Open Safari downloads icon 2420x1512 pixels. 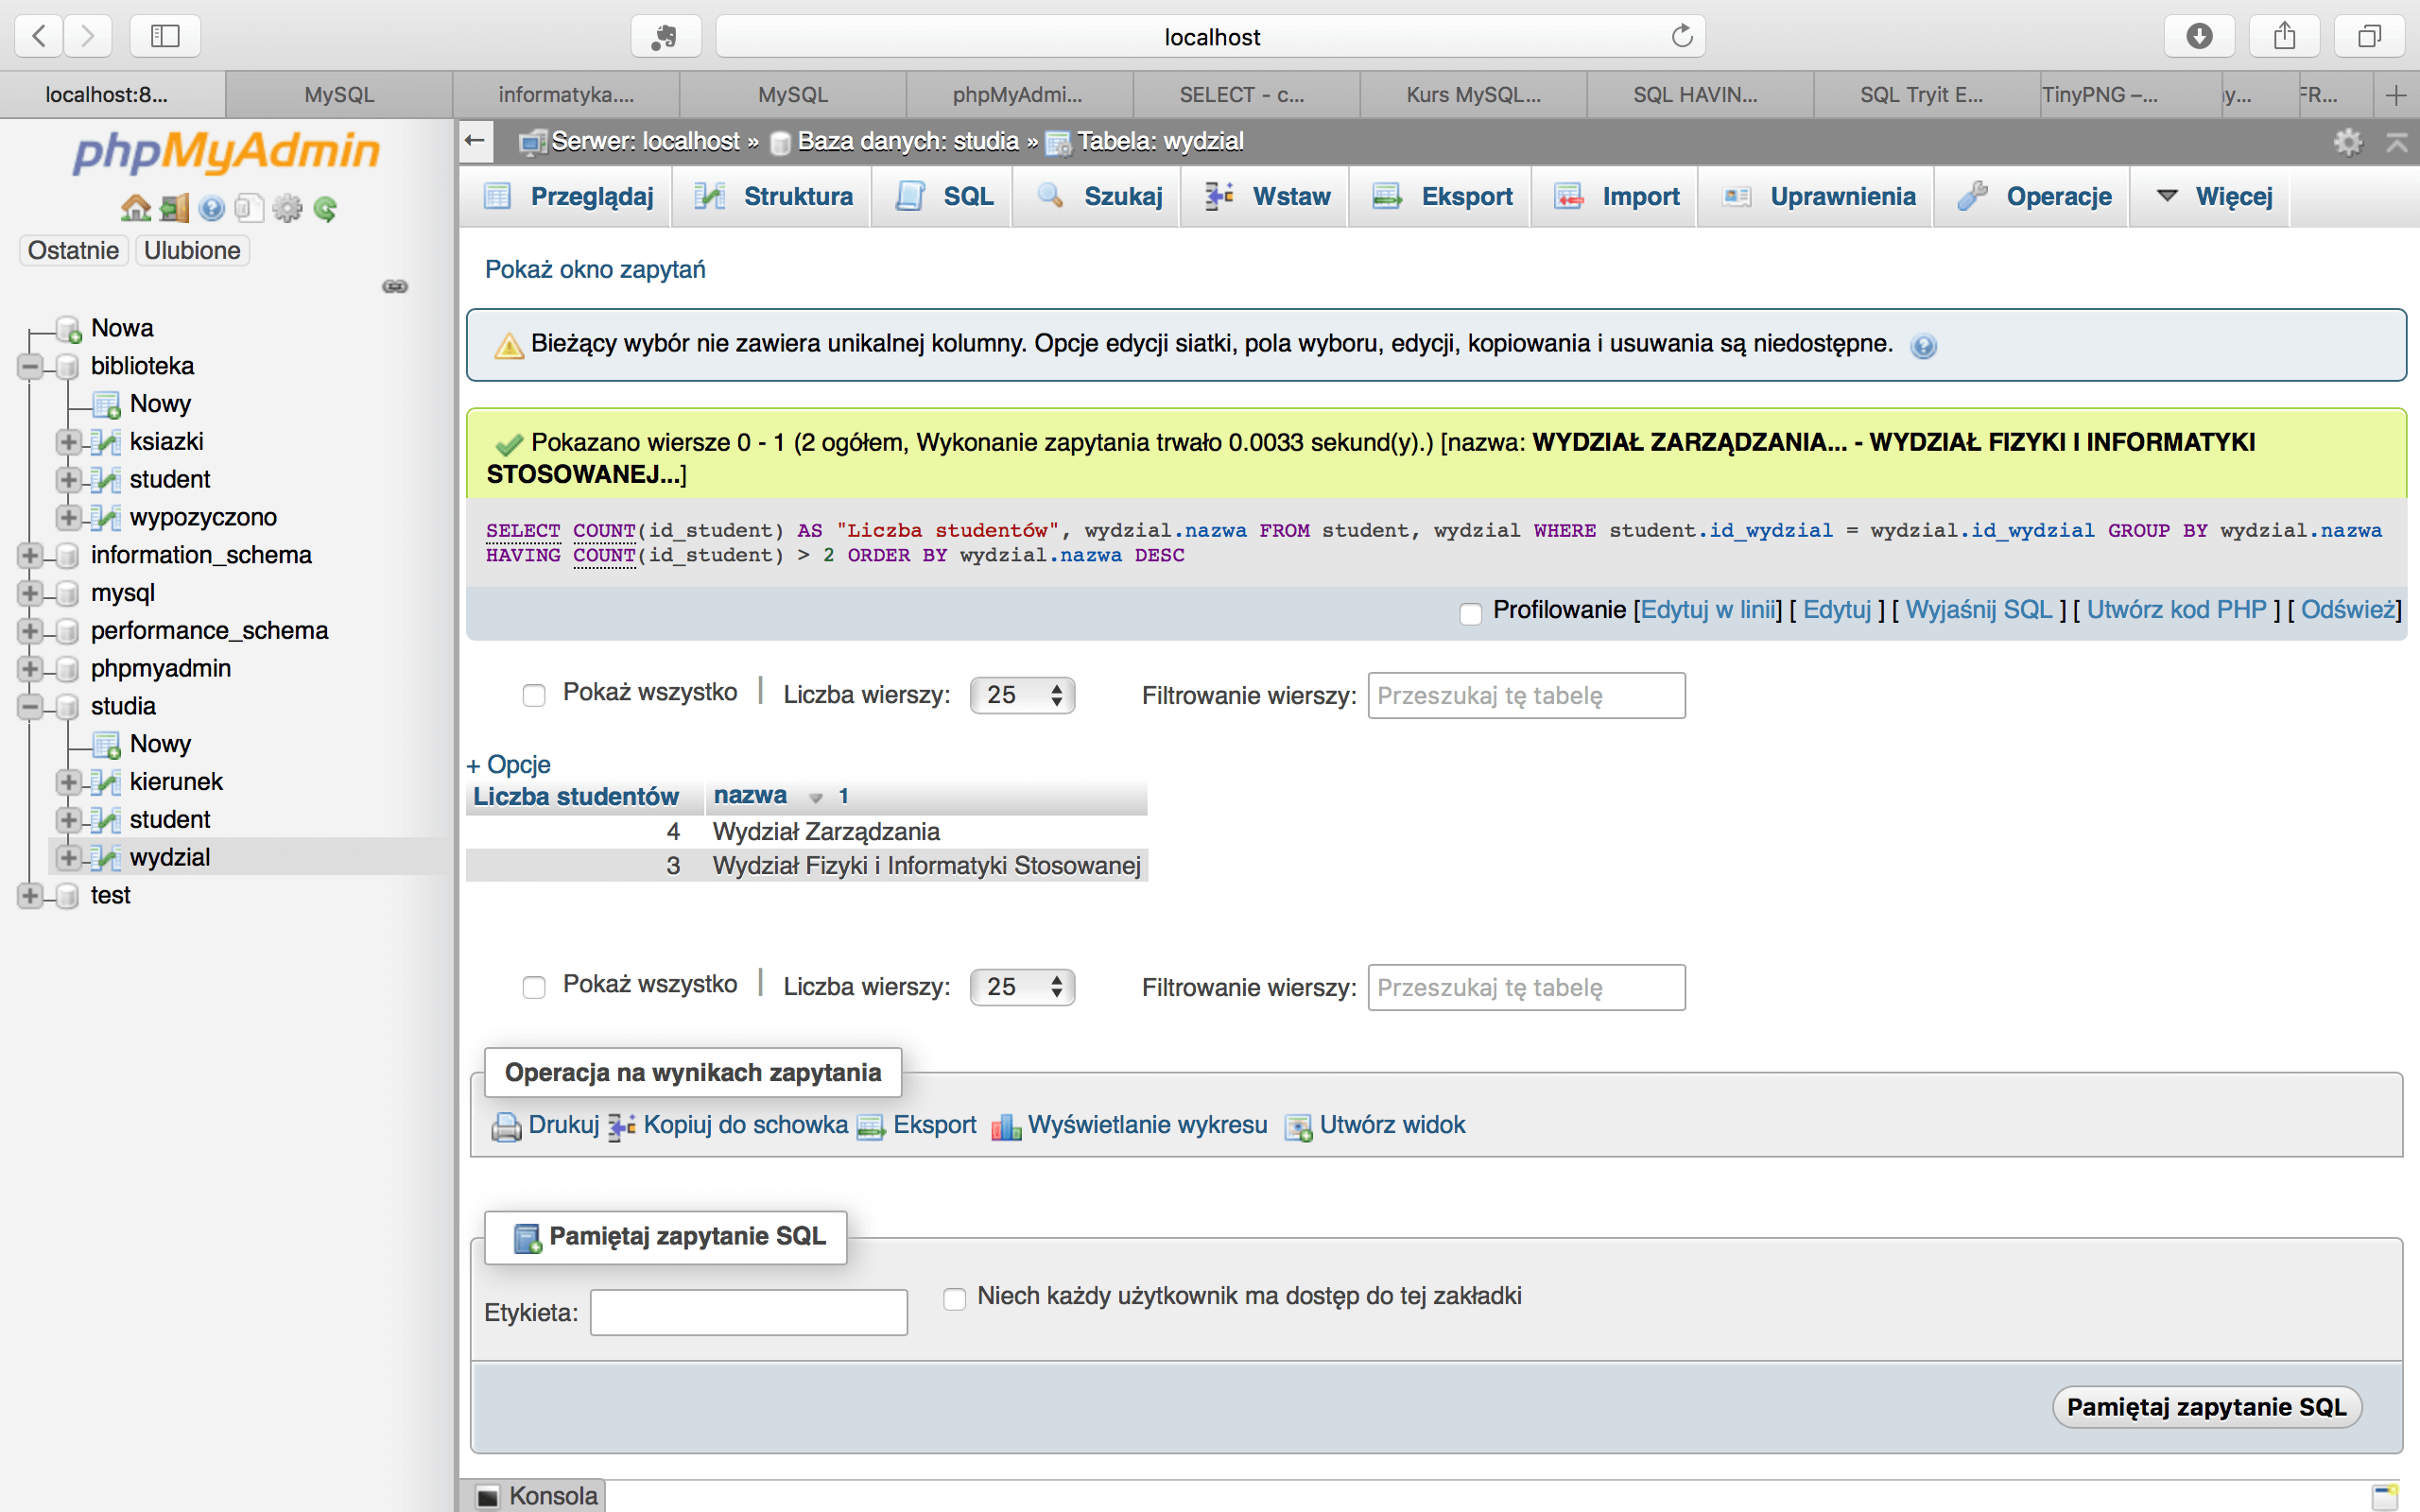coord(2199,37)
